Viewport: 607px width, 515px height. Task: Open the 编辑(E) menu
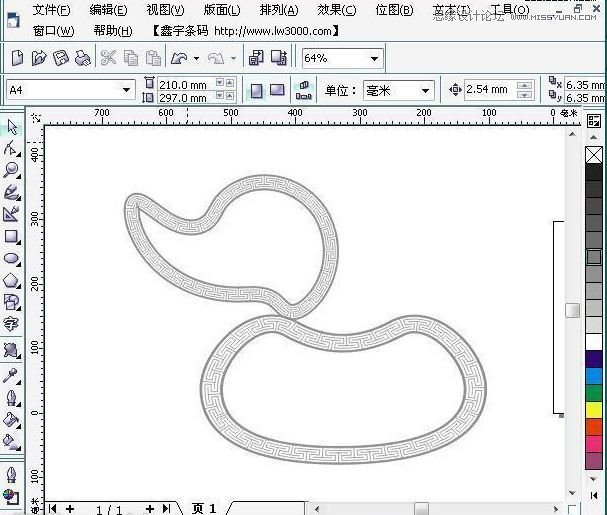click(108, 10)
